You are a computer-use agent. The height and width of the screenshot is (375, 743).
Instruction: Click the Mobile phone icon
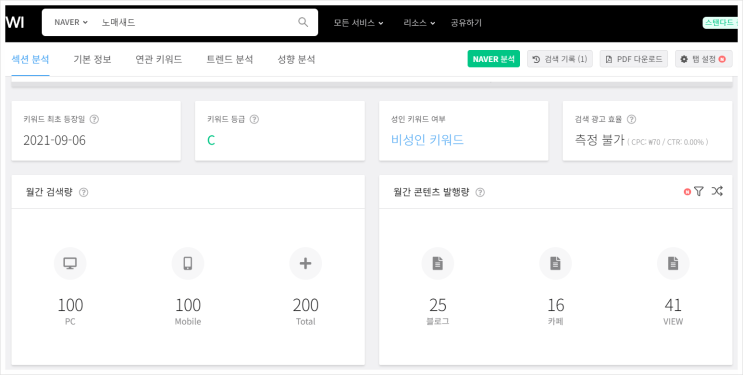click(188, 264)
